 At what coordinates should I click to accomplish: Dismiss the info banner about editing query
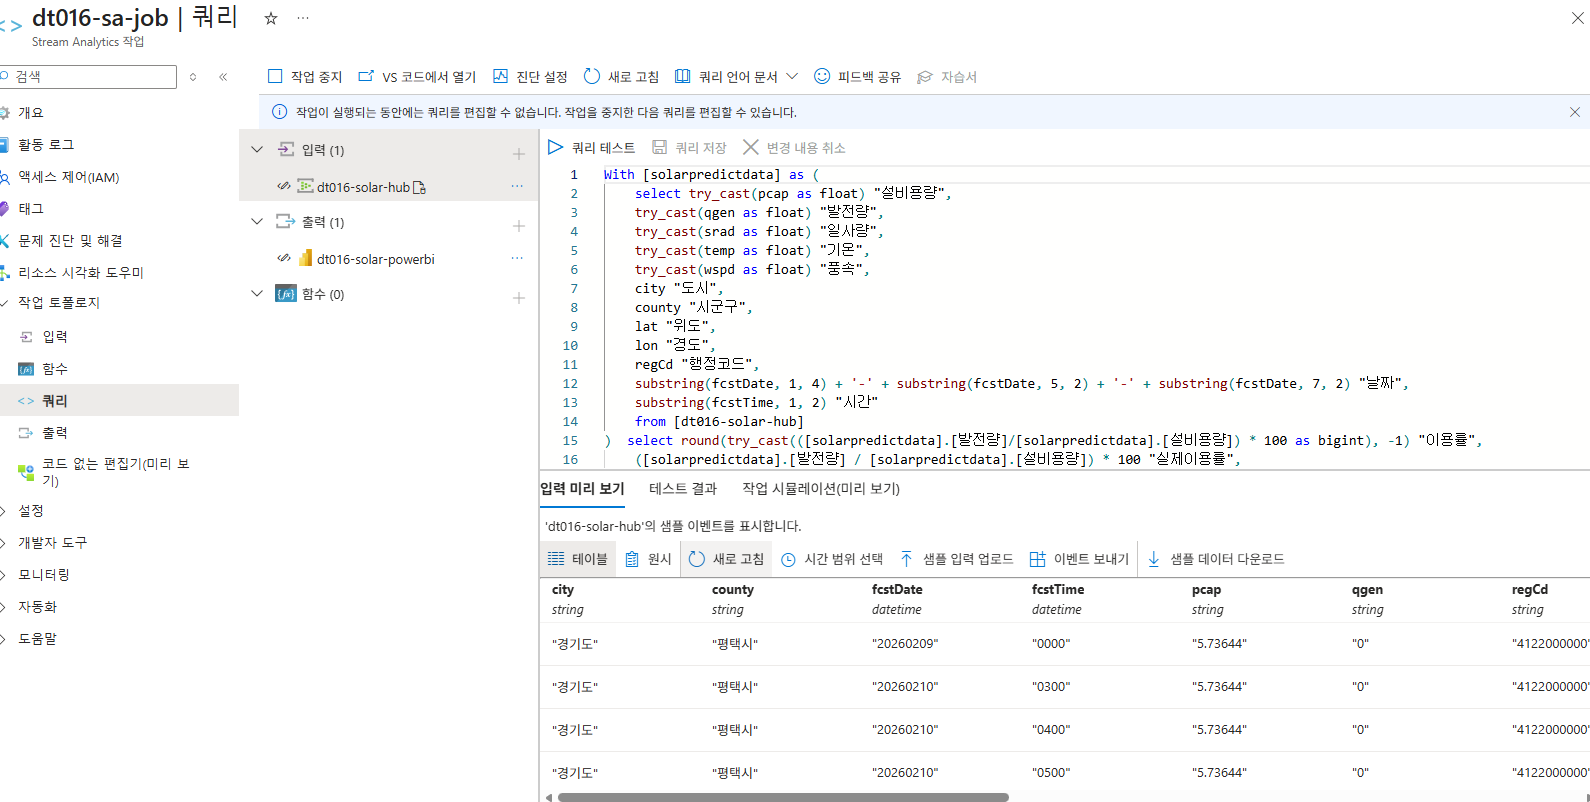pyautogui.click(x=1575, y=112)
